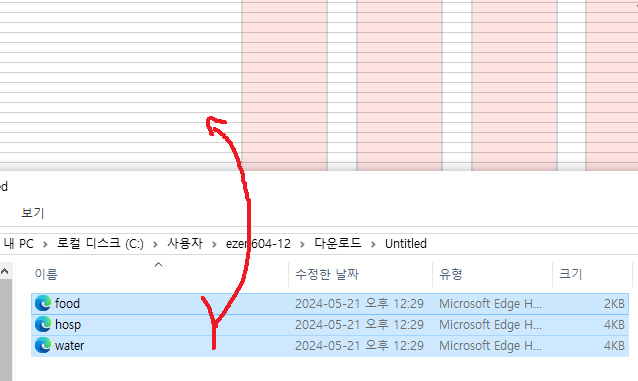The image size is (638, 381).
Task: Click the Microsoft Edge type of food
Action: (490, 304)
